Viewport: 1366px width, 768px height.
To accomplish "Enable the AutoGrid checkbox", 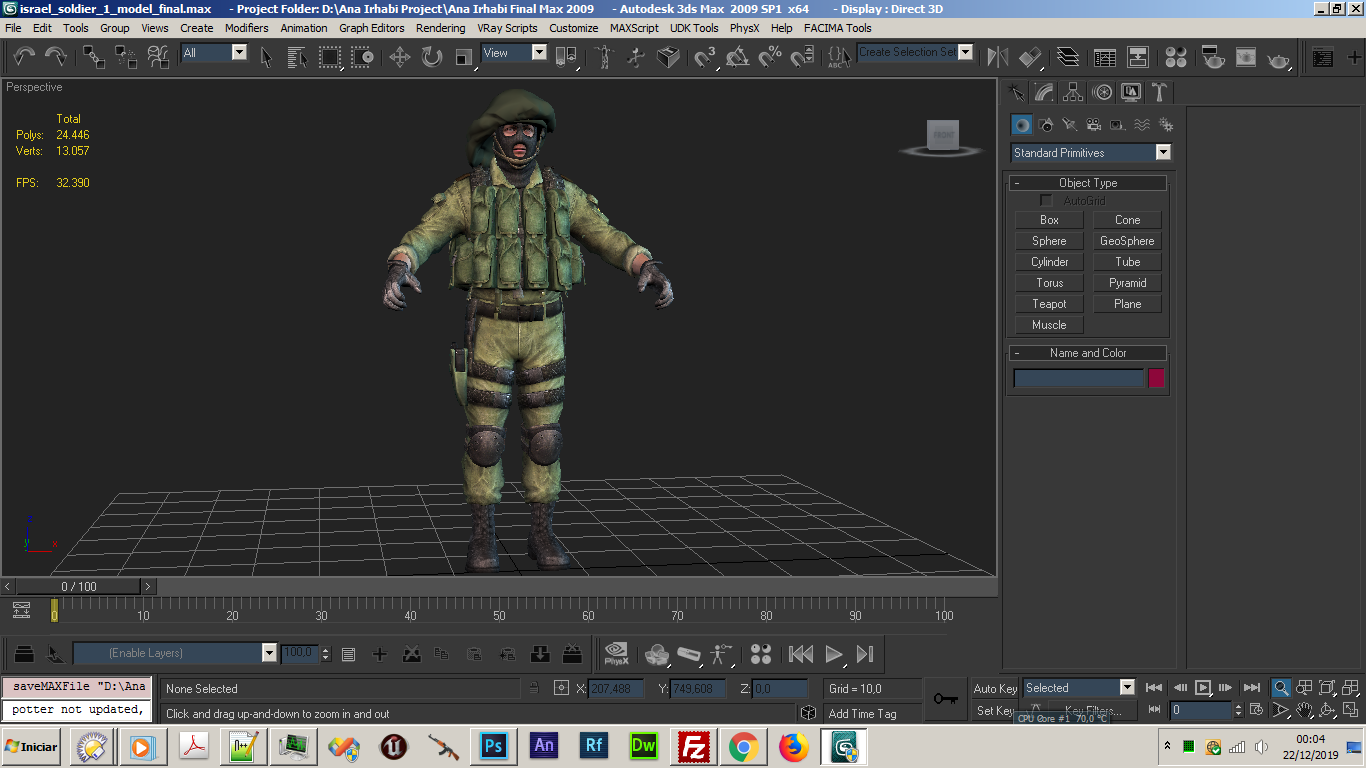I will (x=1047, y=201).
